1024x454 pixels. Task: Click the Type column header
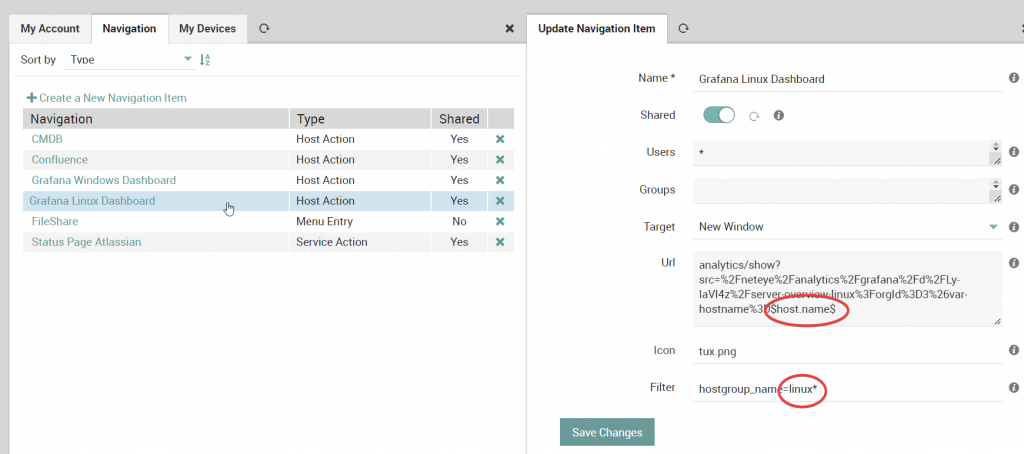[360, 119]
